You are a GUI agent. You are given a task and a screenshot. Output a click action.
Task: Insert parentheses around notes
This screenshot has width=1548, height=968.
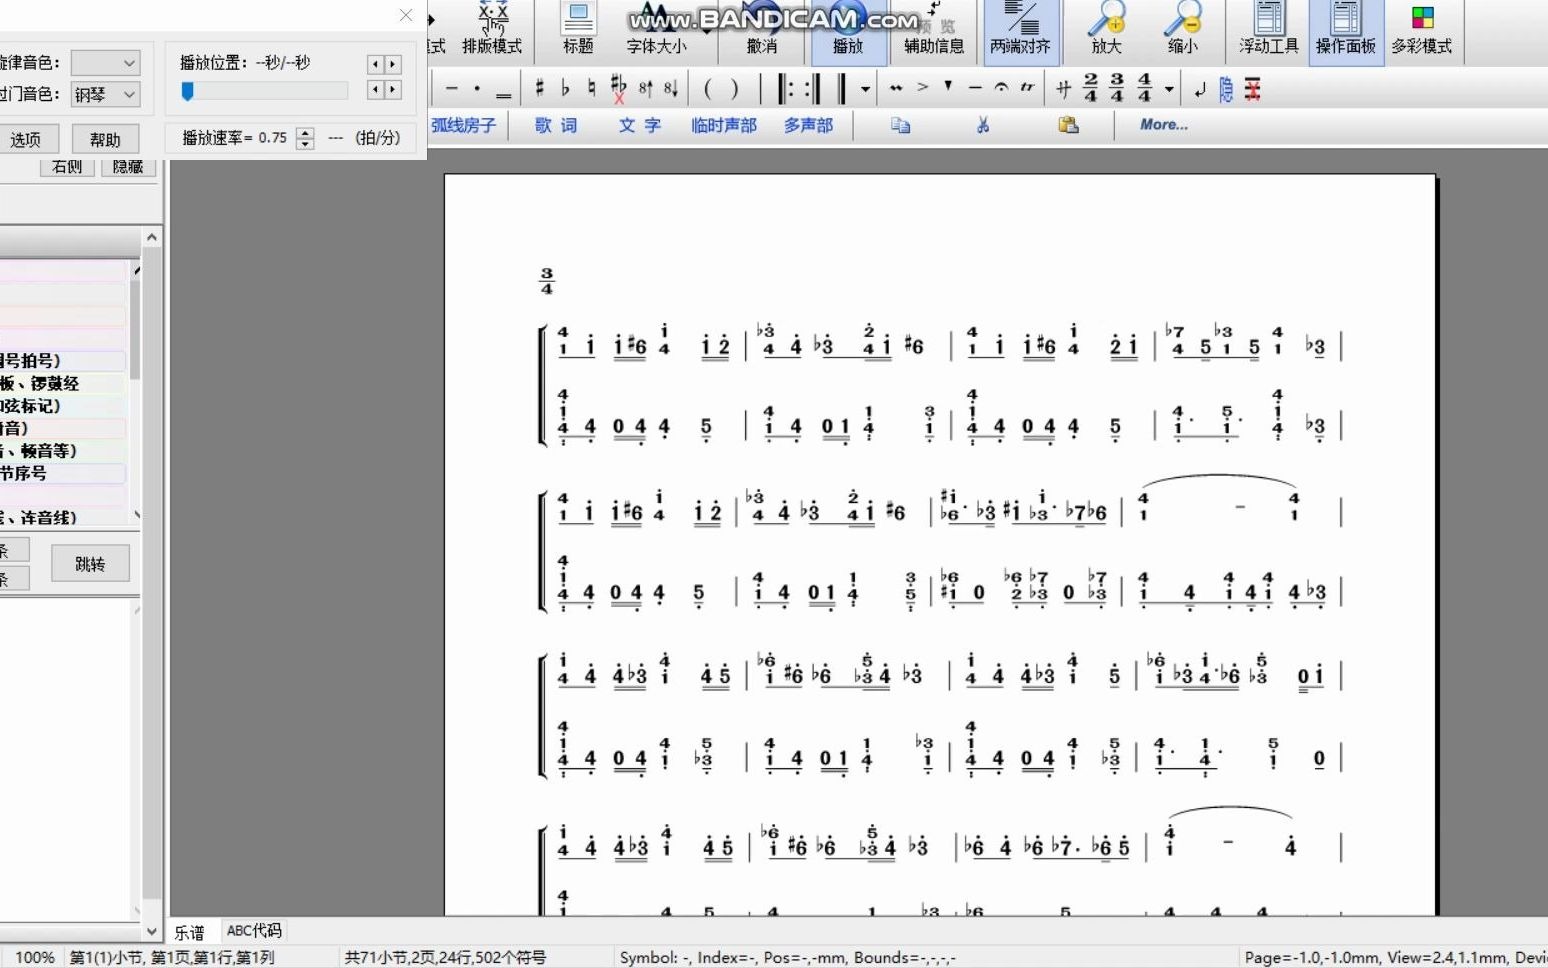721,89
